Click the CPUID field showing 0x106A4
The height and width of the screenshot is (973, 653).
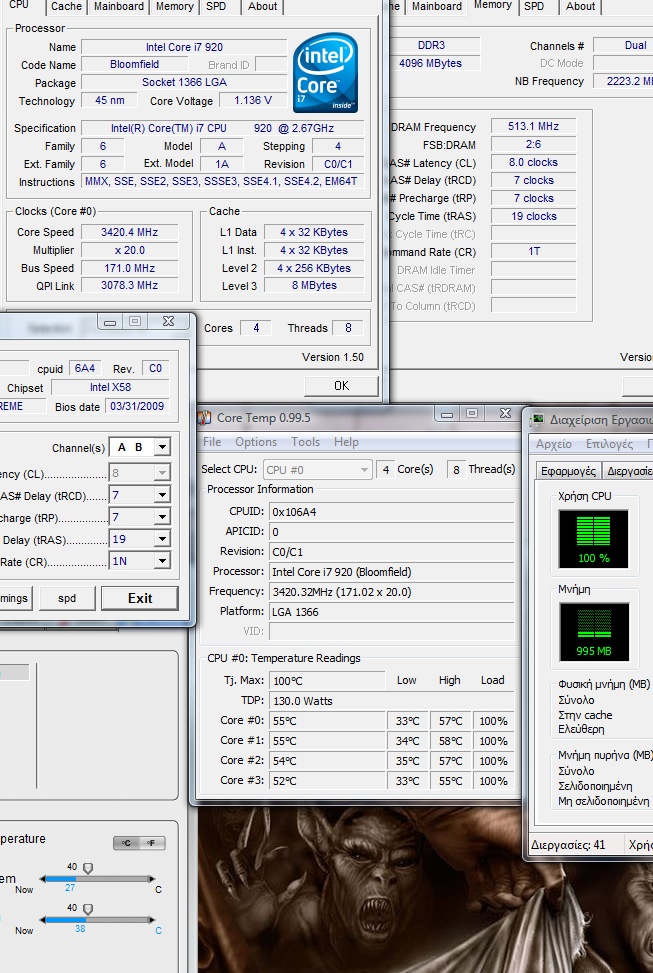392,512
